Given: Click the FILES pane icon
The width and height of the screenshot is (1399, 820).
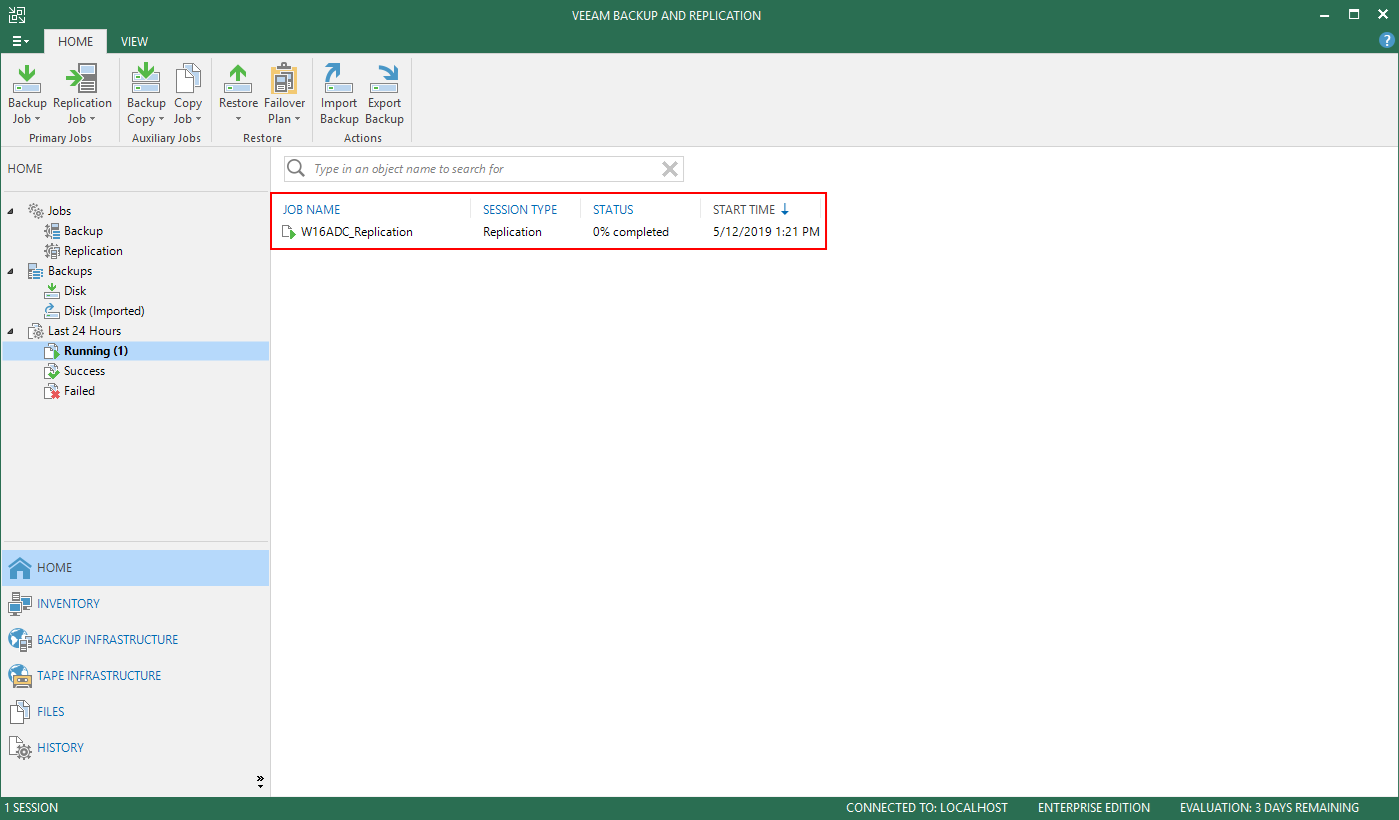Looking at the screenshot, I should coord(20,712).
